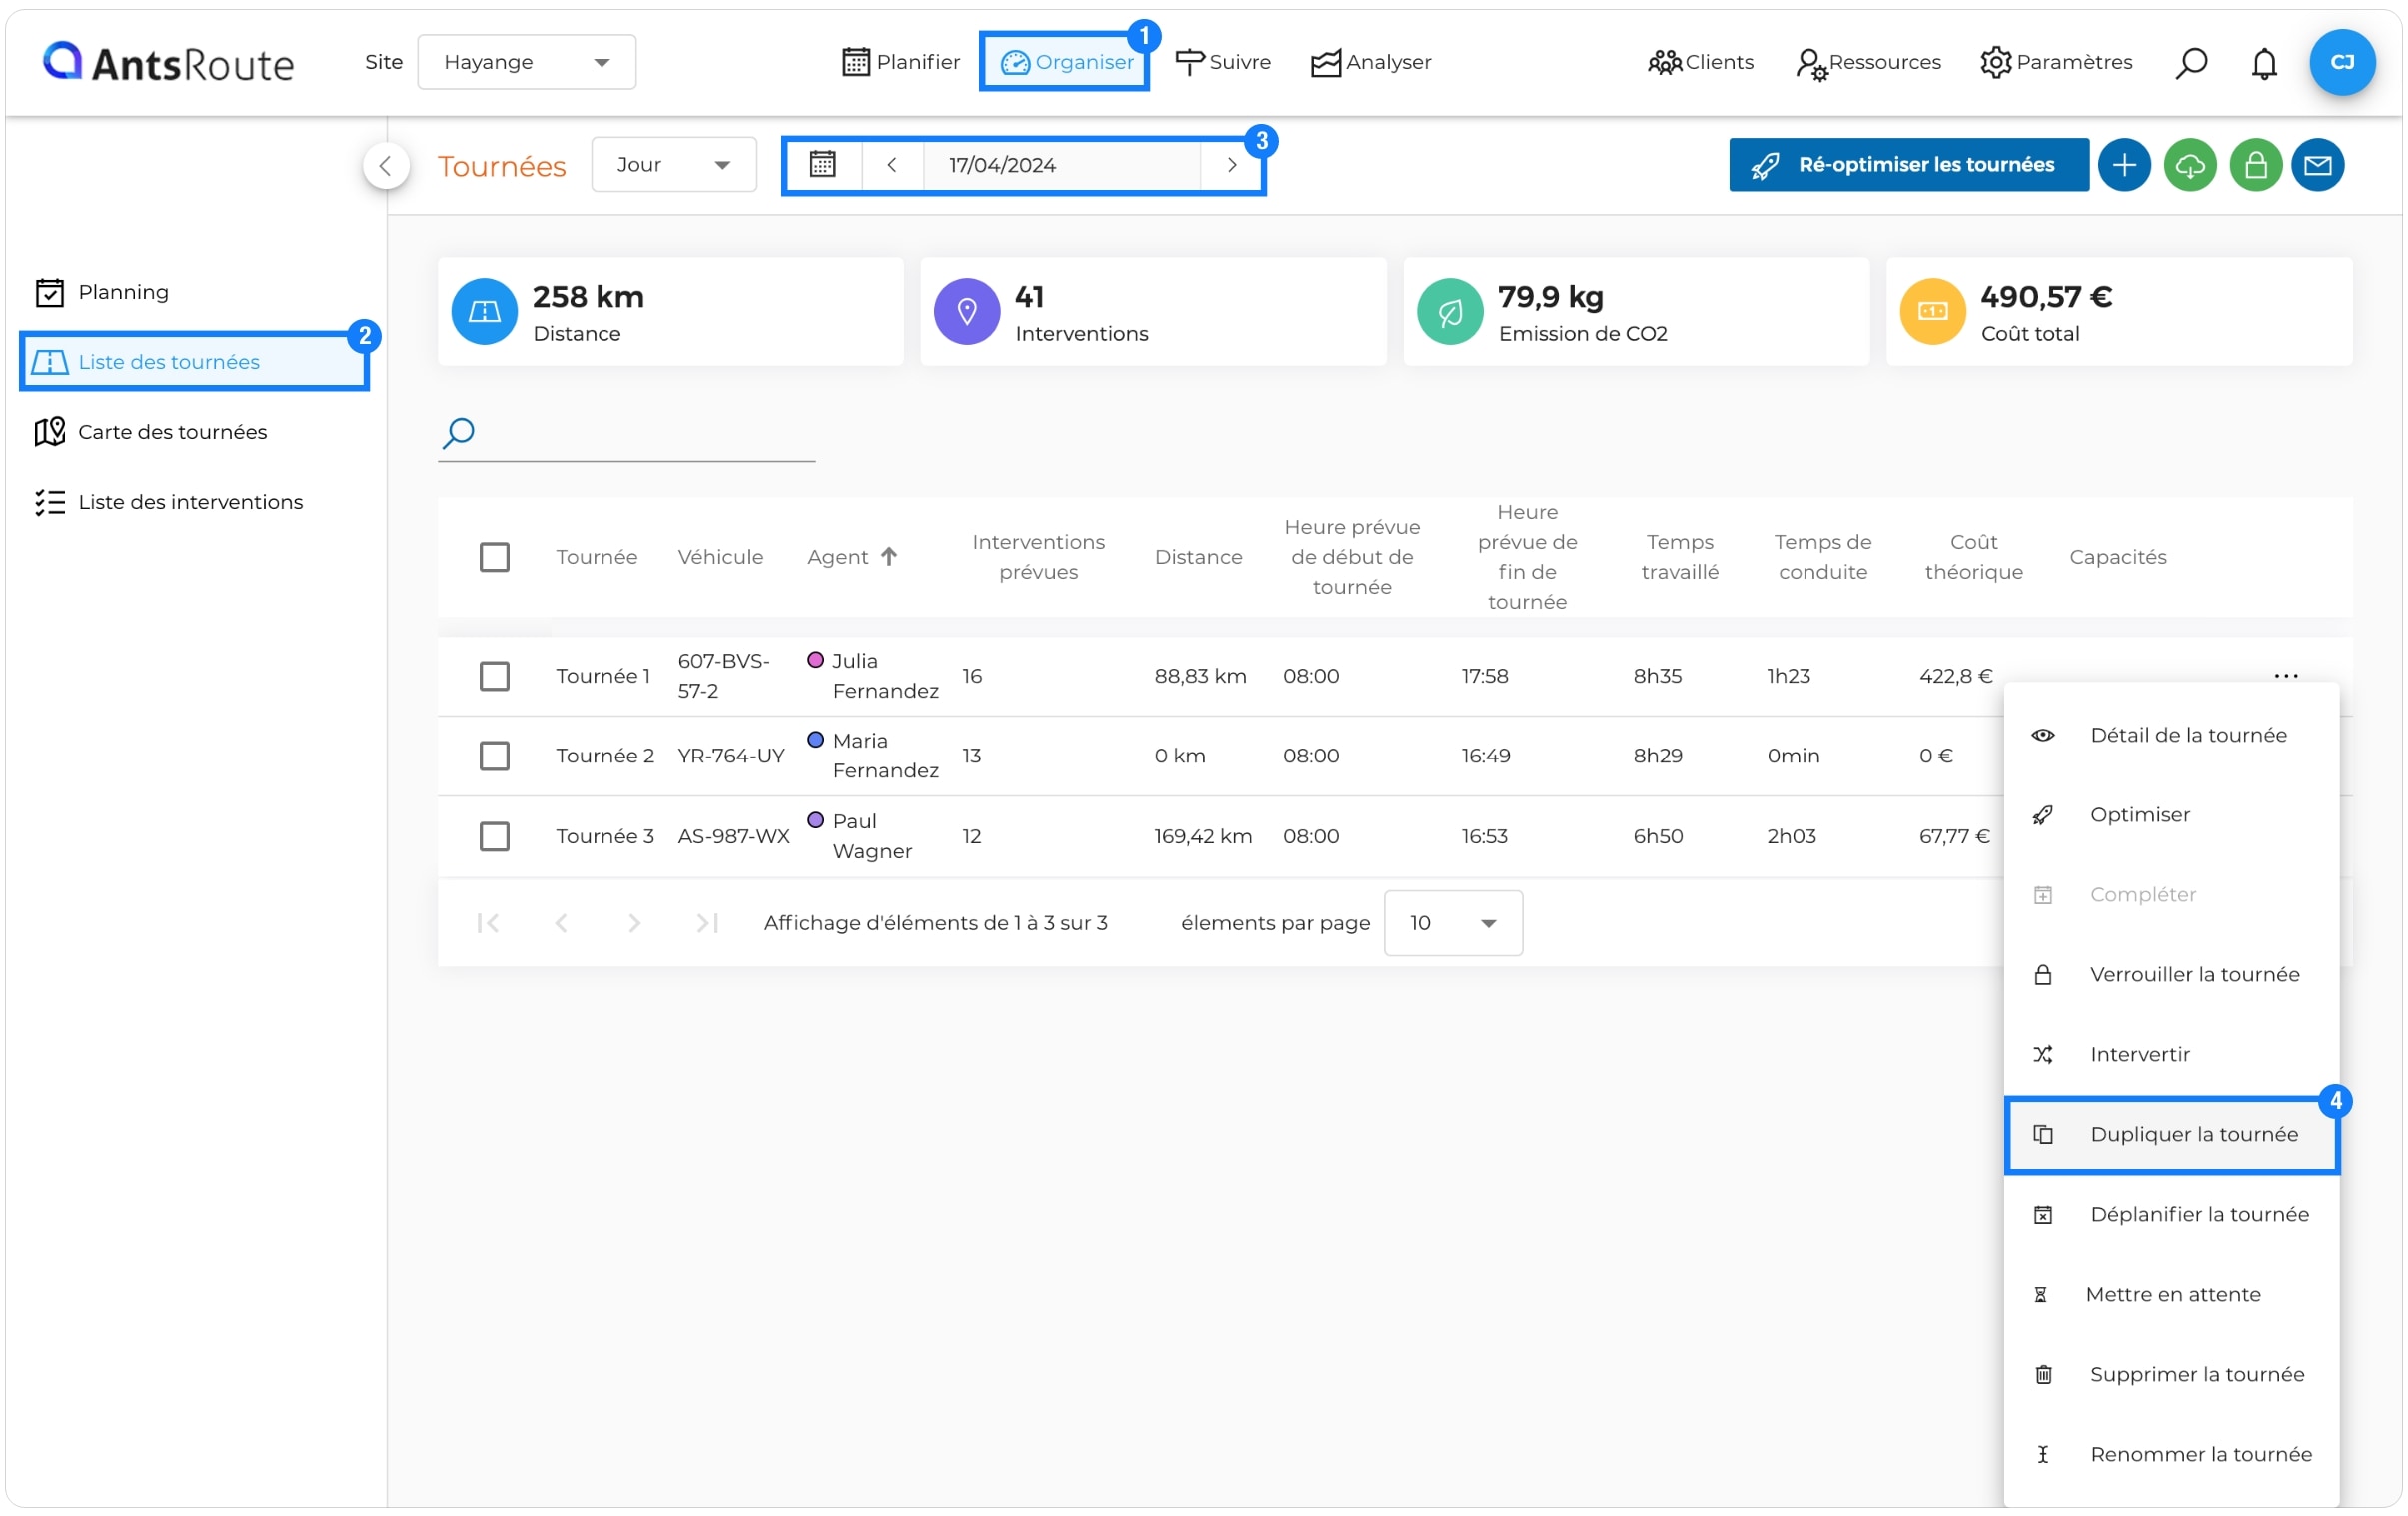Open the AntsRoute logo home link
The height and width of the screenshot is (1516, 2408).
(168, 62)
